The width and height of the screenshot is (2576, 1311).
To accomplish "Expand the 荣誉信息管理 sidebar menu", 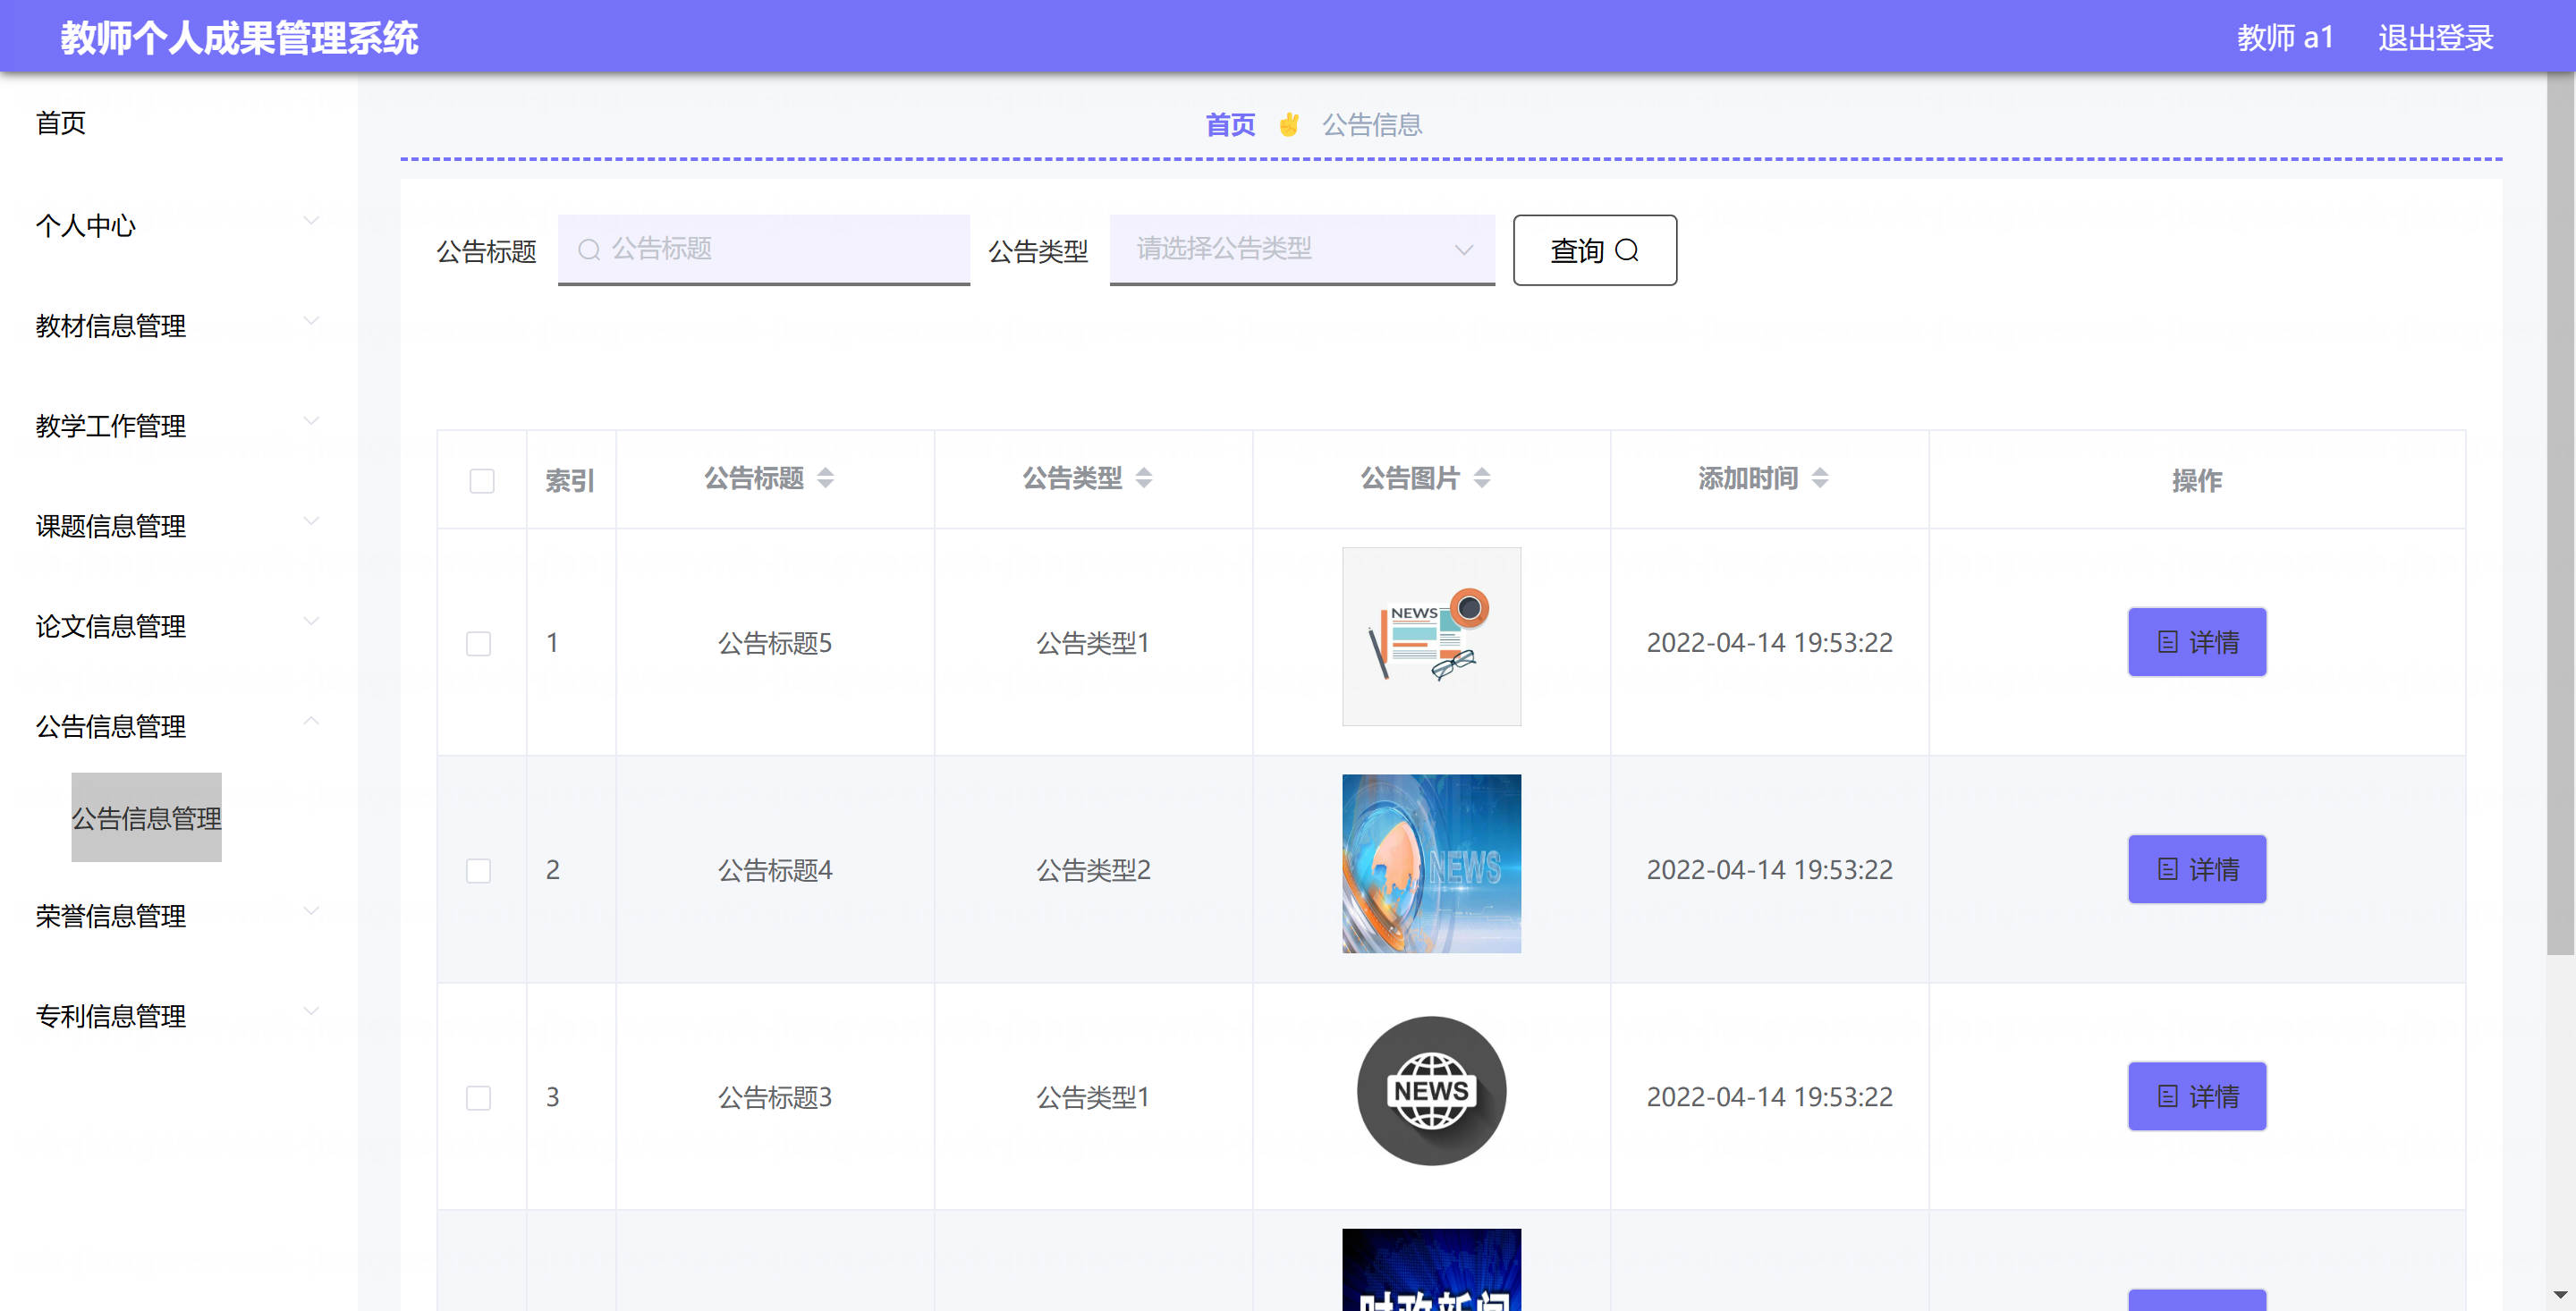I will tap(178, 915).
